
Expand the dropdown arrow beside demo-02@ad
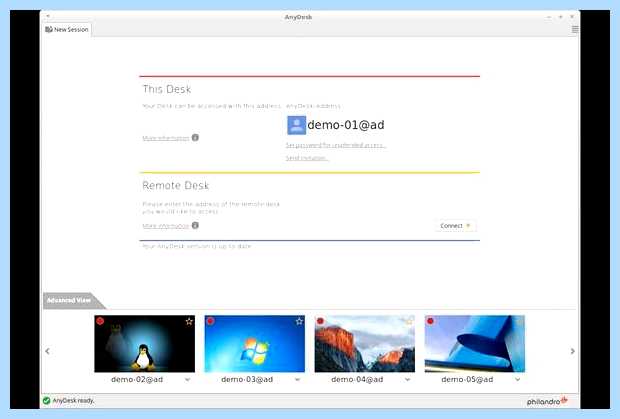click(187, 379)
